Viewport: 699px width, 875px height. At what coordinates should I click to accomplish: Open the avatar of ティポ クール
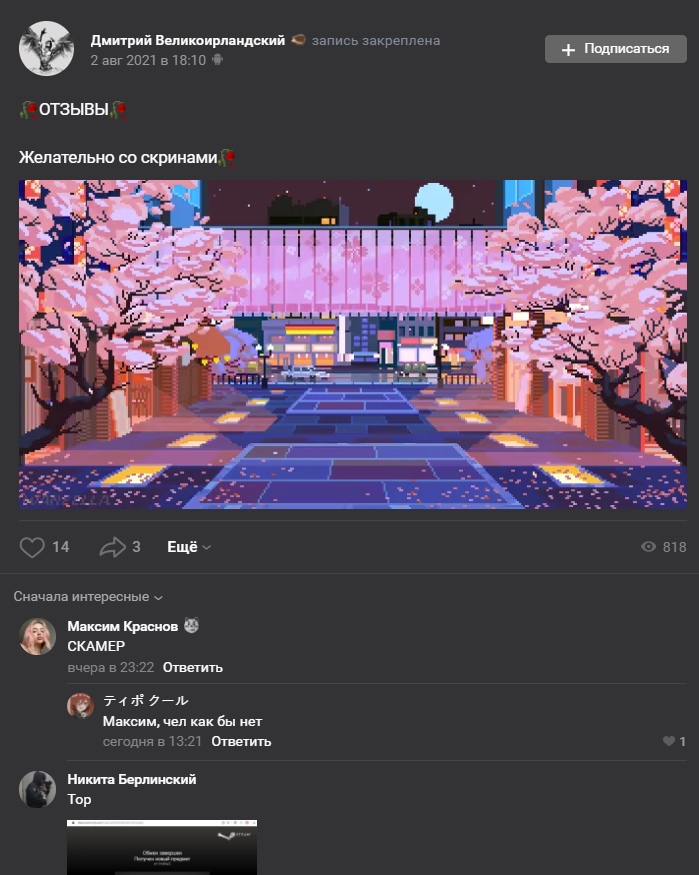coord(80,705)
